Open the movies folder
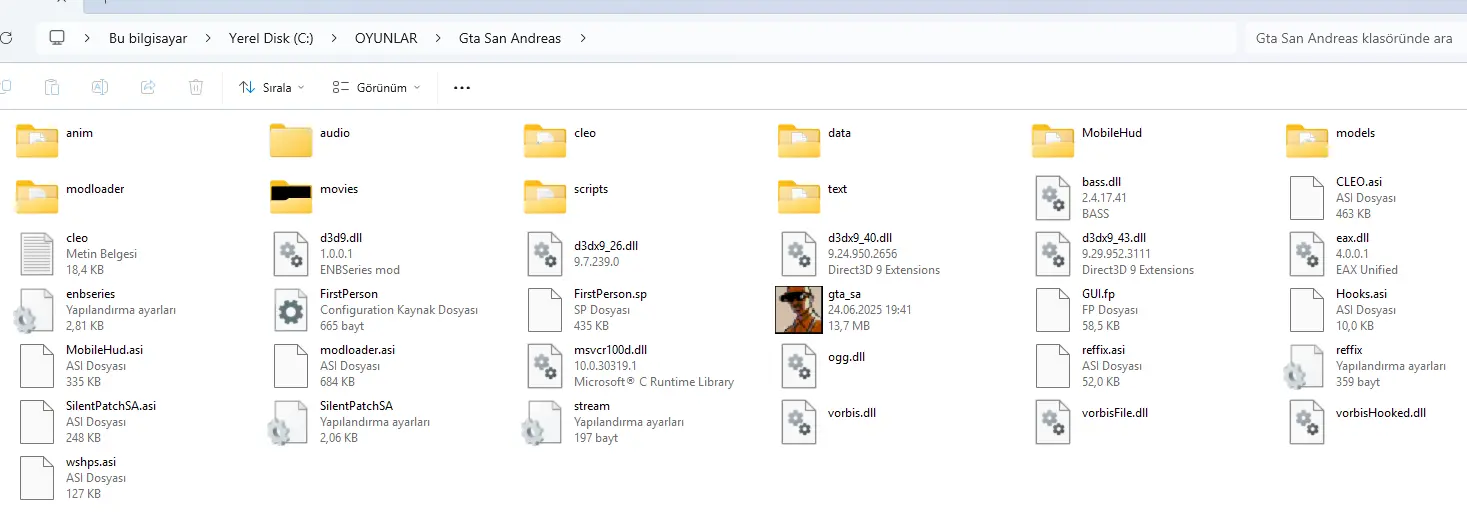1467x515 pixels. tap(291, 197)
